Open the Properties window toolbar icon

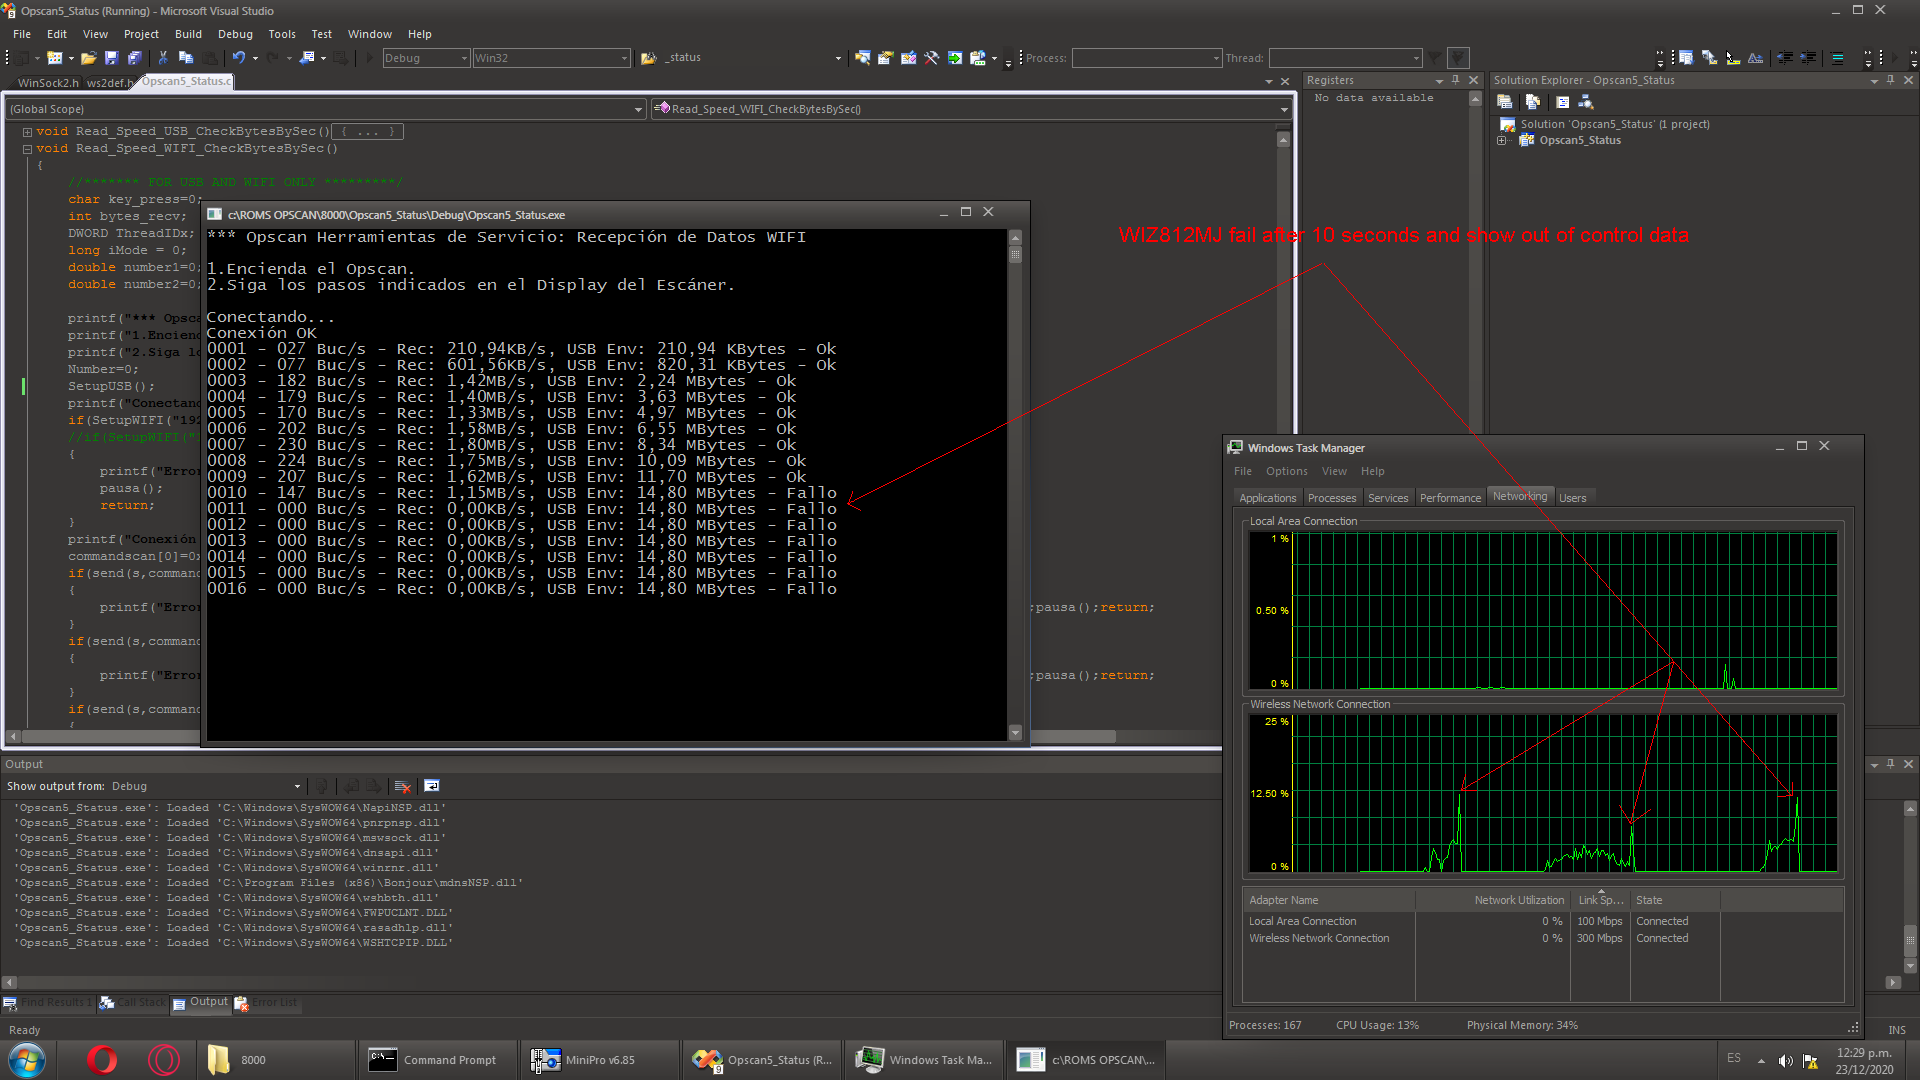click(x=885, y=58)
